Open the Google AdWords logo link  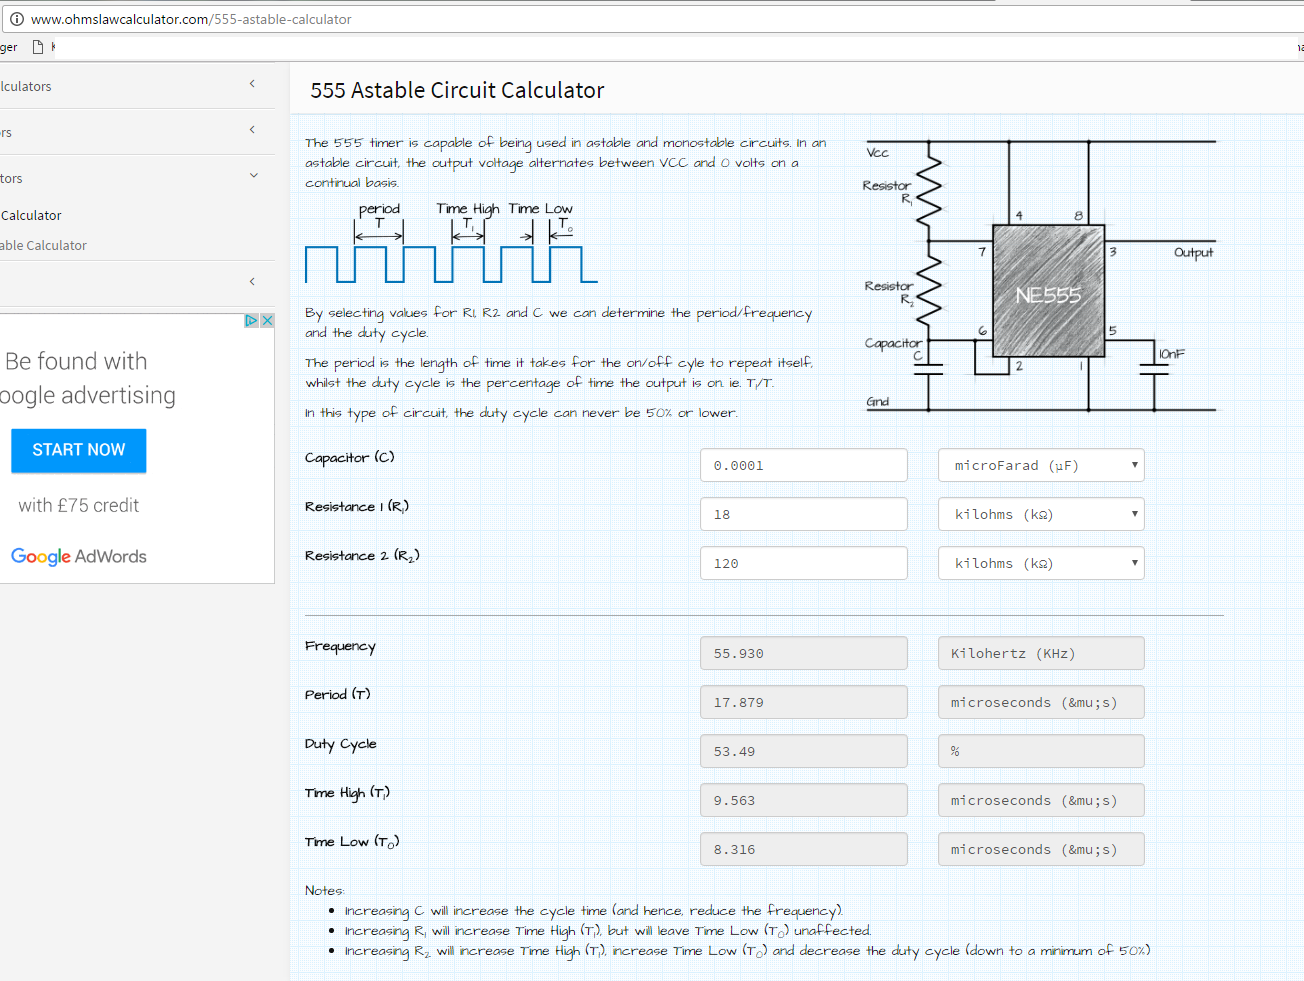(x=79, y=556)
